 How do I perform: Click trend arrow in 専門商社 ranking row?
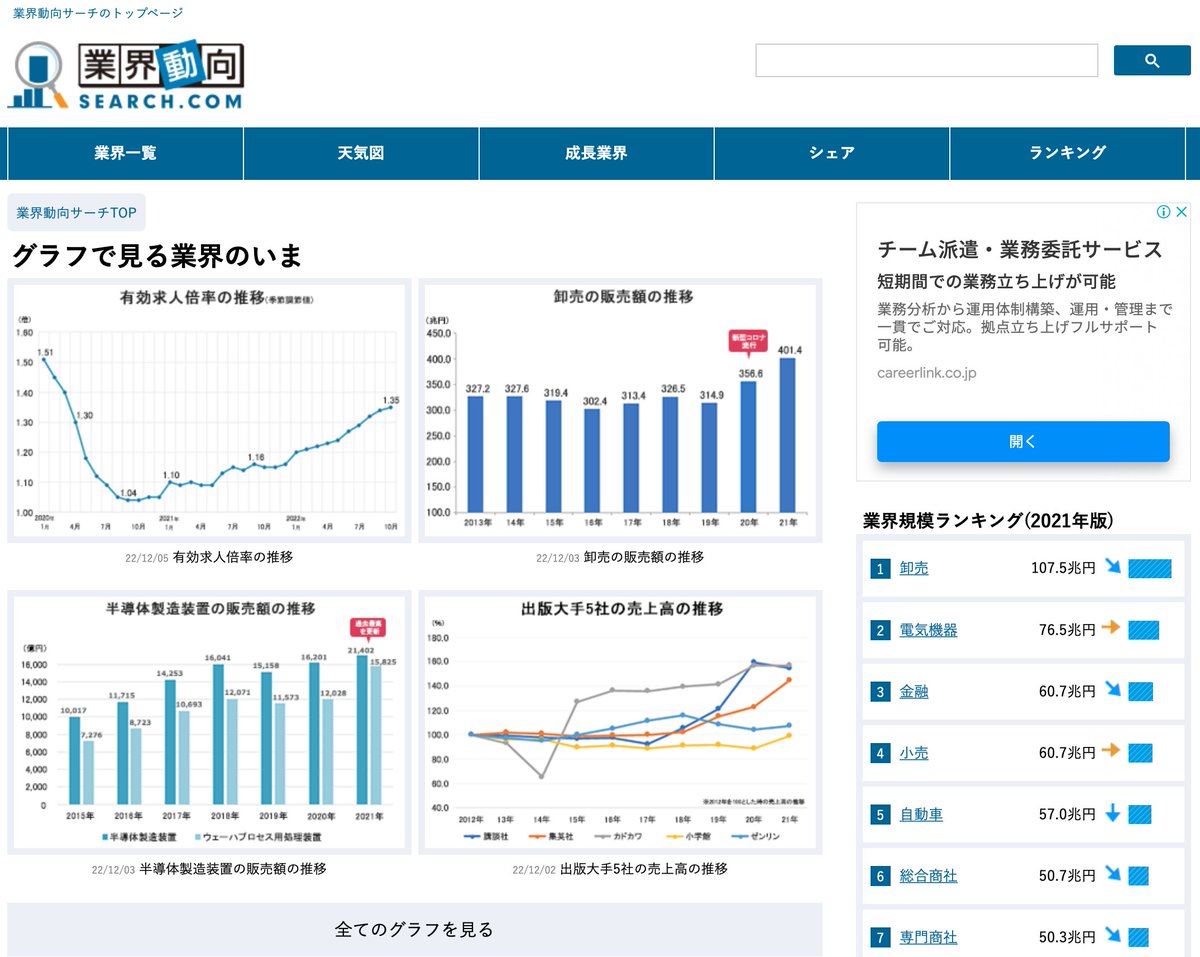click(x=1113, y=937)
